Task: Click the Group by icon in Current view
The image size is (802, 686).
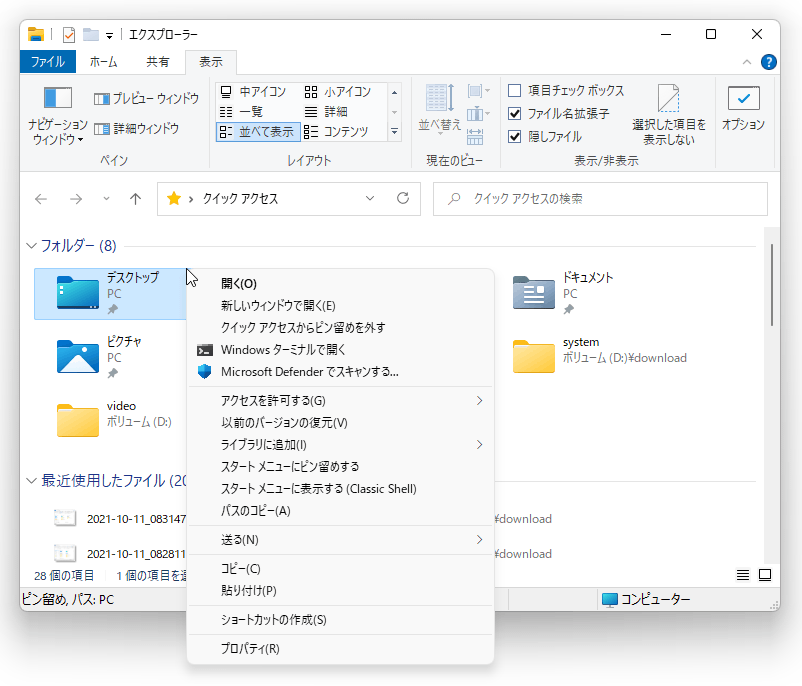Action: tap(478, 92)
